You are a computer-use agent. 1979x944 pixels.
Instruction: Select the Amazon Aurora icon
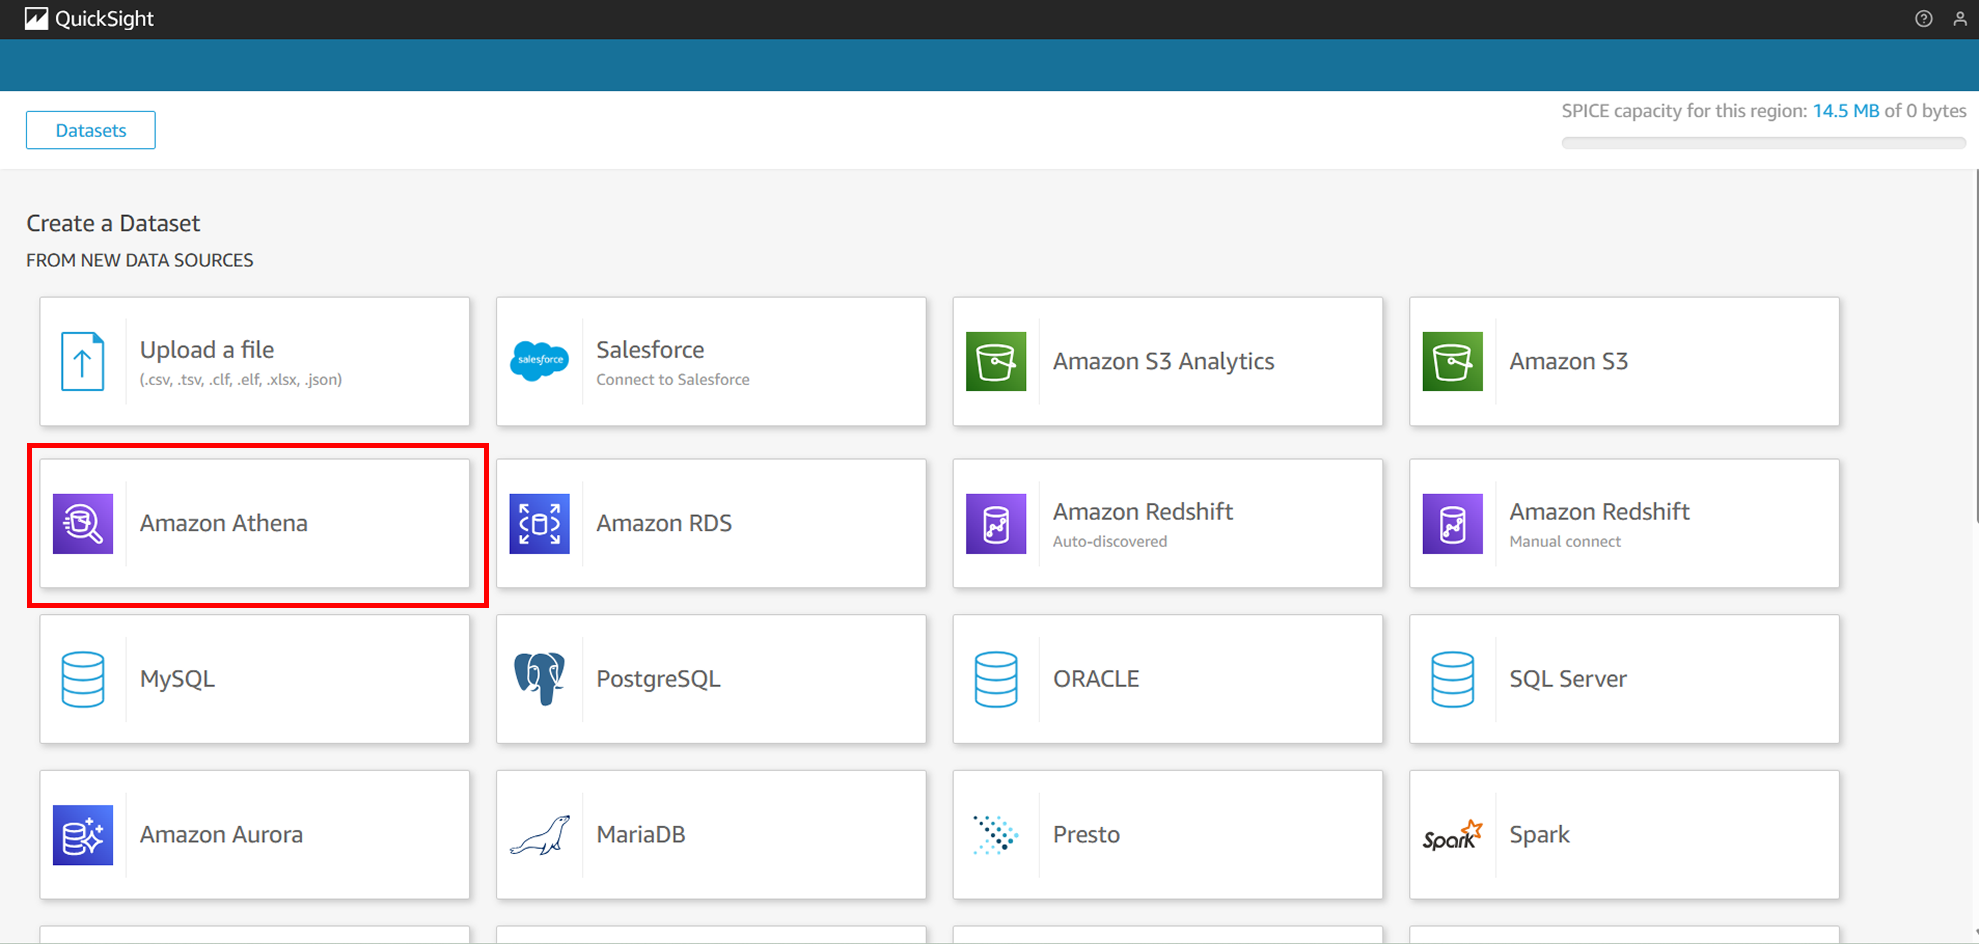pos(83,835)
